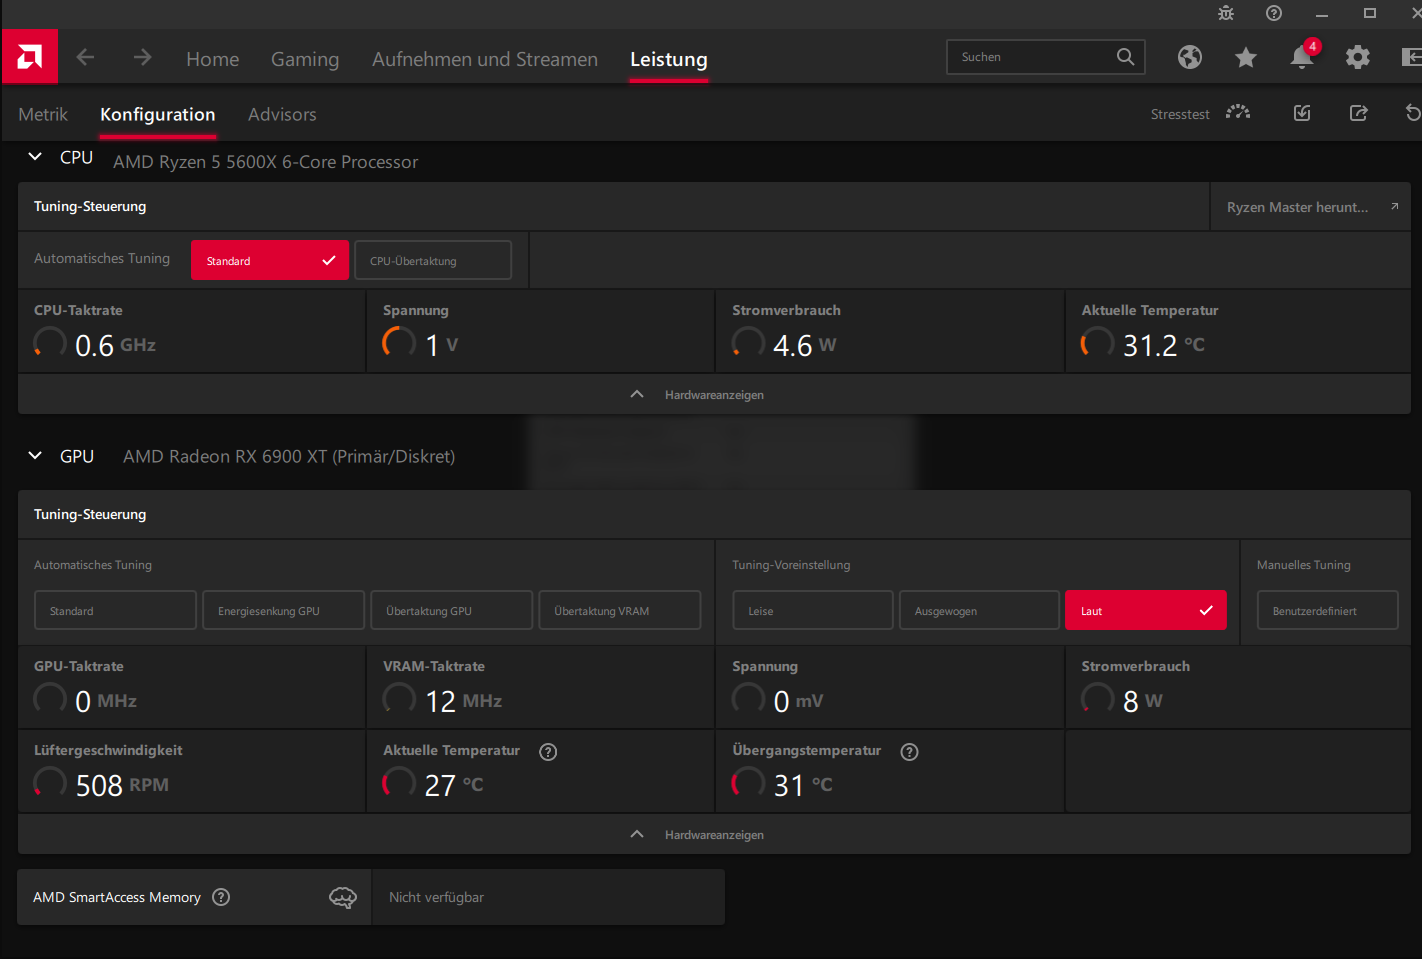
Task: Open the Home tab
Action: (213, 59)
